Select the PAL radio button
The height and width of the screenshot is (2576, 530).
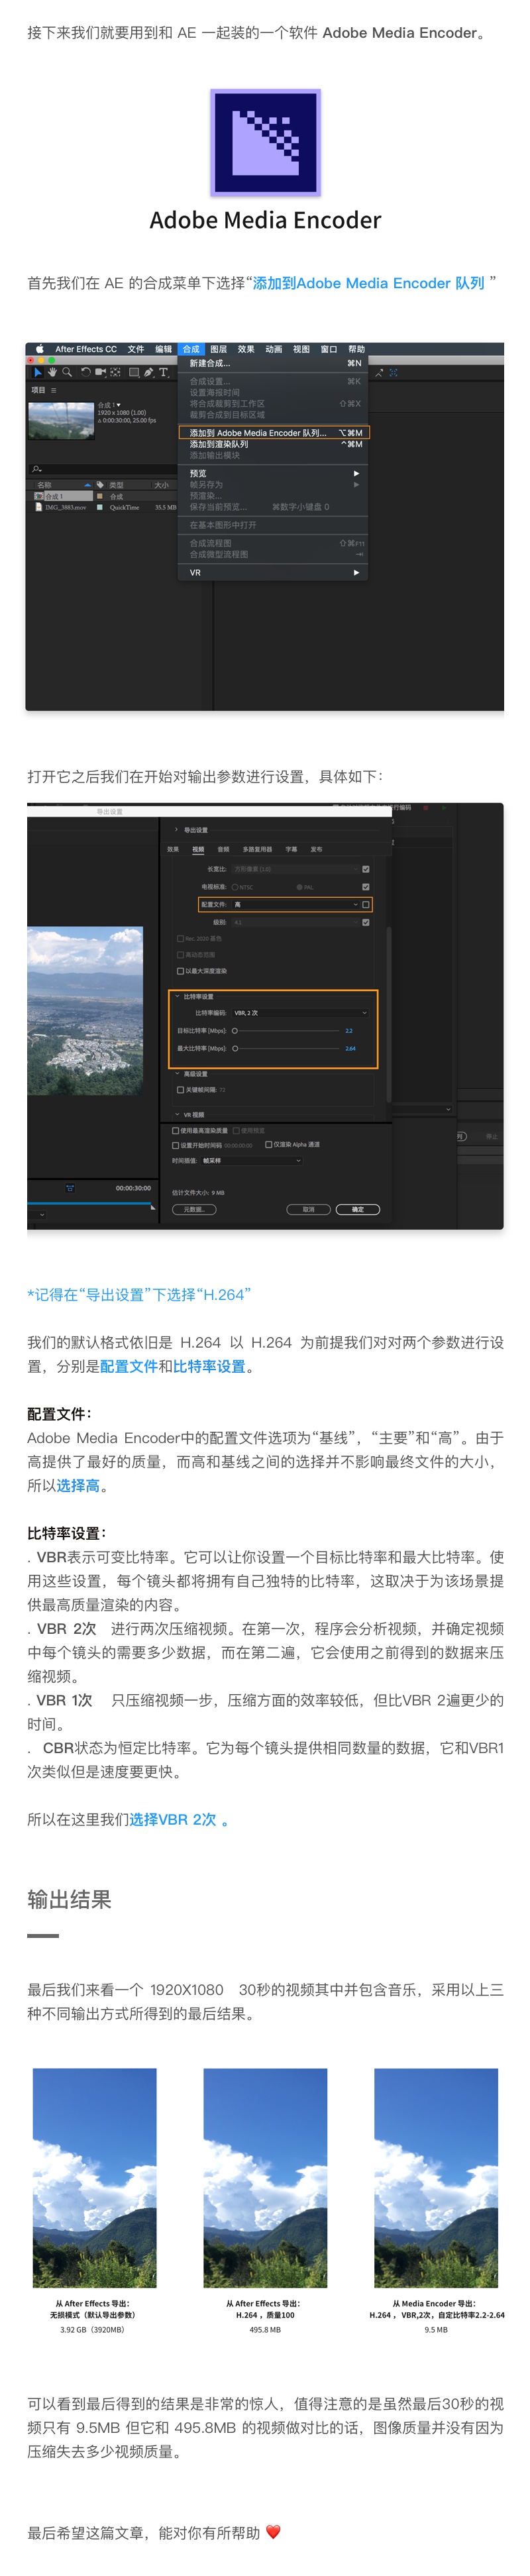[x=299, y=886]
